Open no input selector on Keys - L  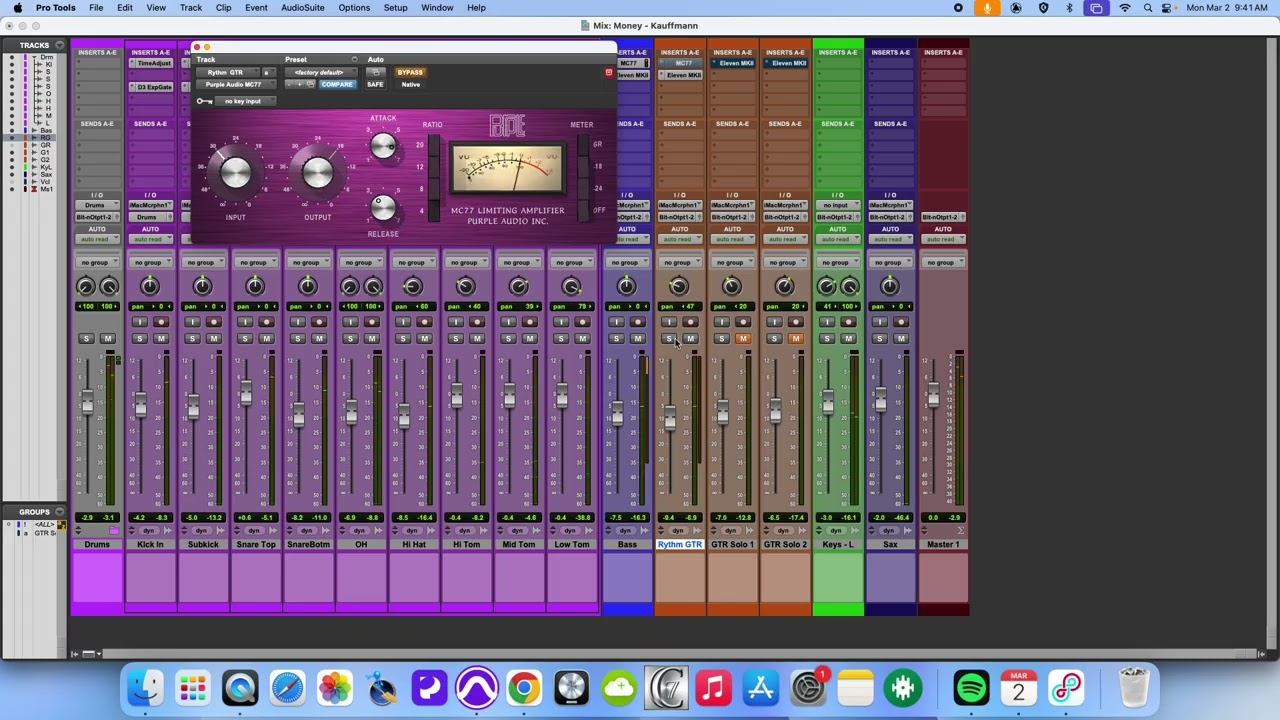tap(837, 205)
